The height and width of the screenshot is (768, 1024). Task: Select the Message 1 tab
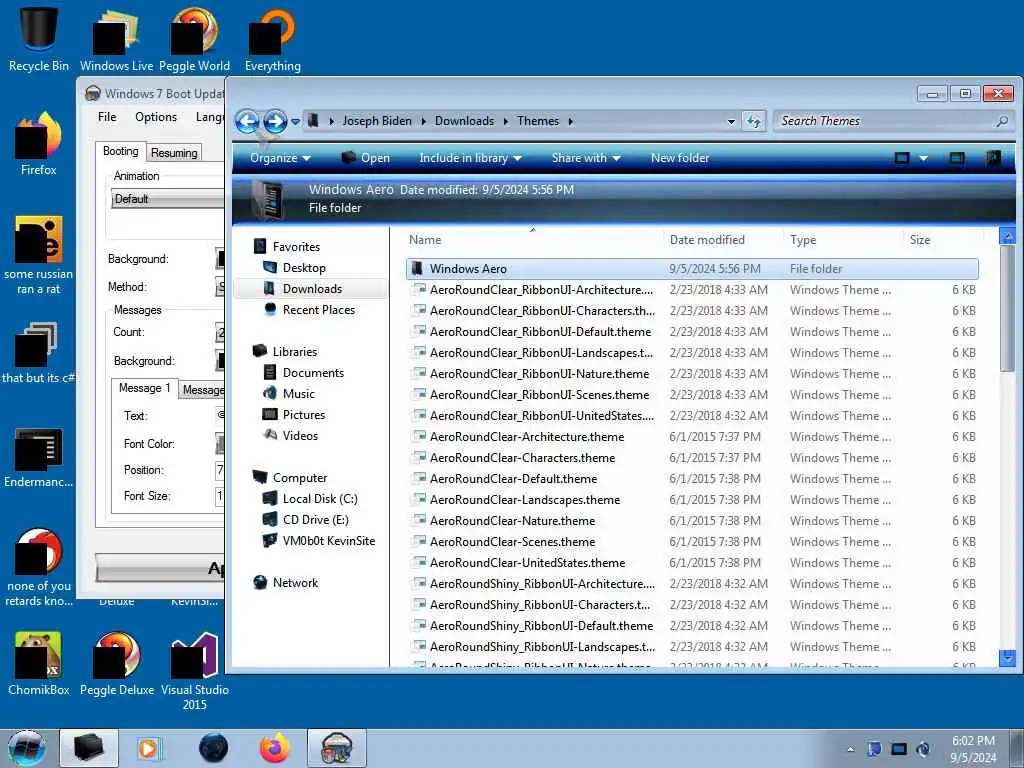pyautogui.click(x=144, y=388)
